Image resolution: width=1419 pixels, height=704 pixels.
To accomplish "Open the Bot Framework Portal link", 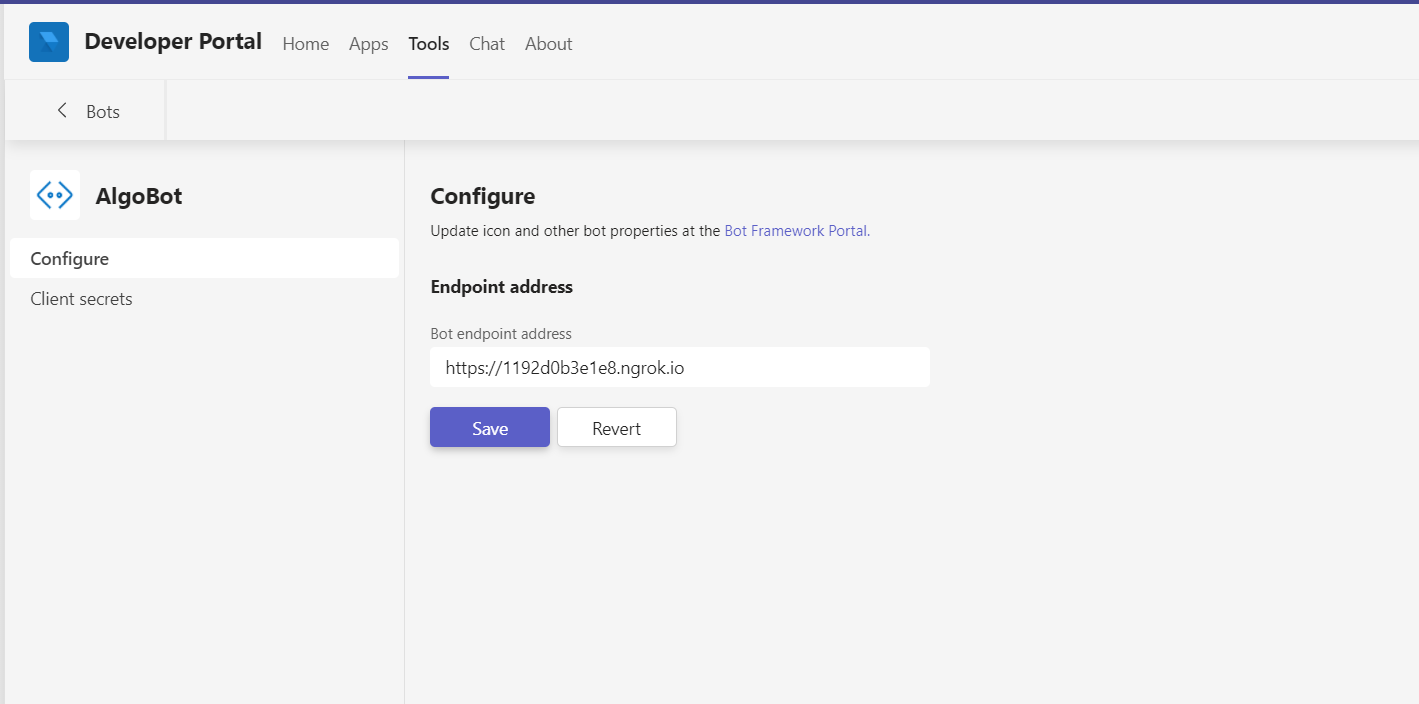I will [796, 231].
